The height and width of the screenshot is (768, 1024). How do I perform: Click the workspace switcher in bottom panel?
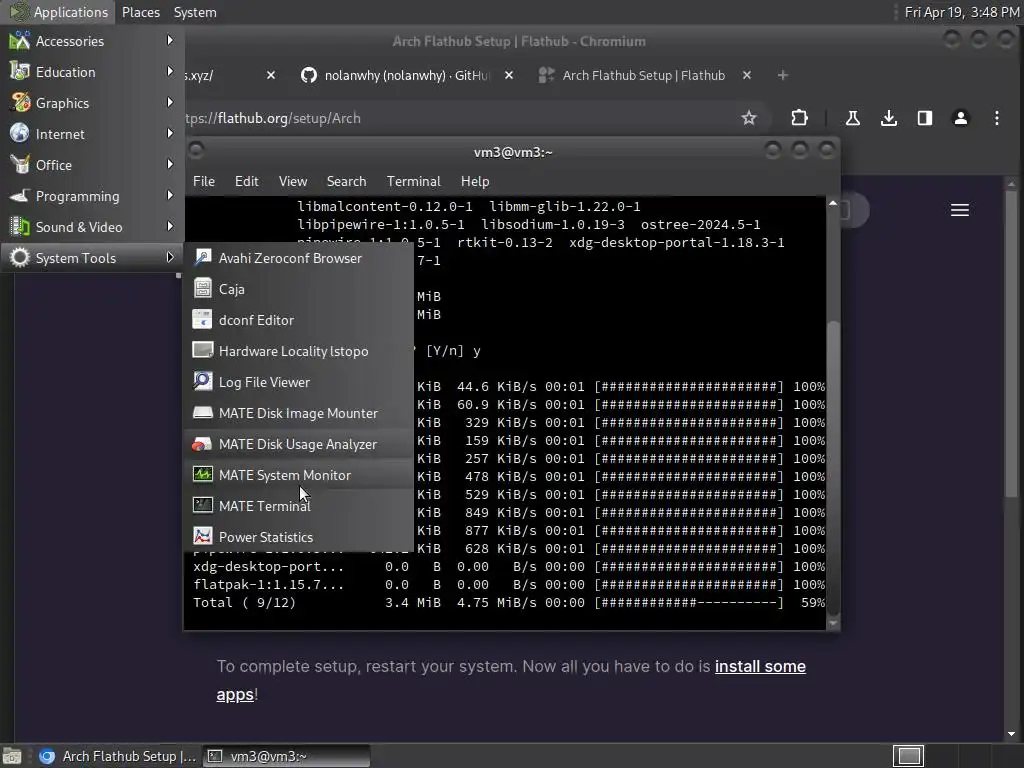click(x=908, y=756)
